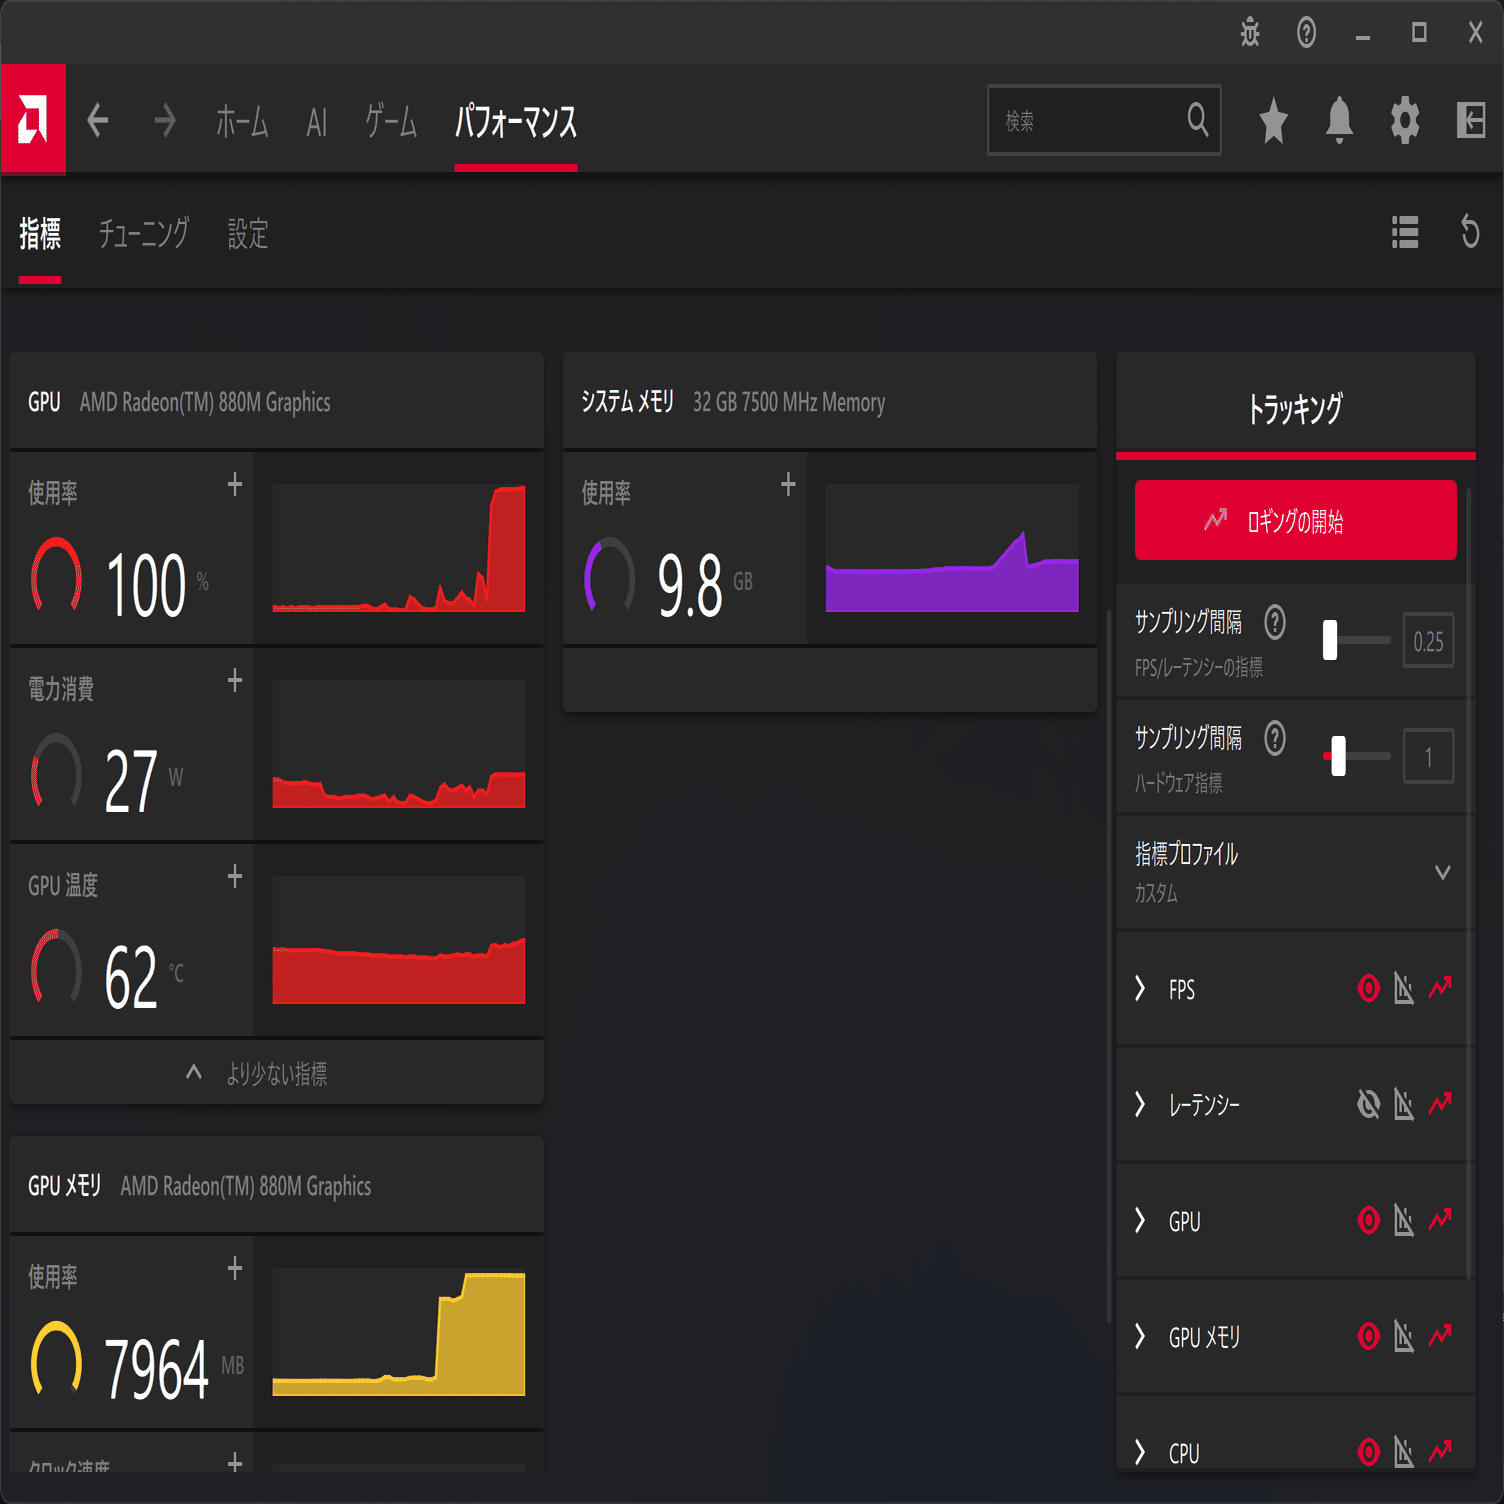
Task: Toggle tracking GPU メモリ row visibility eye
Action: click(1368, 1337)
